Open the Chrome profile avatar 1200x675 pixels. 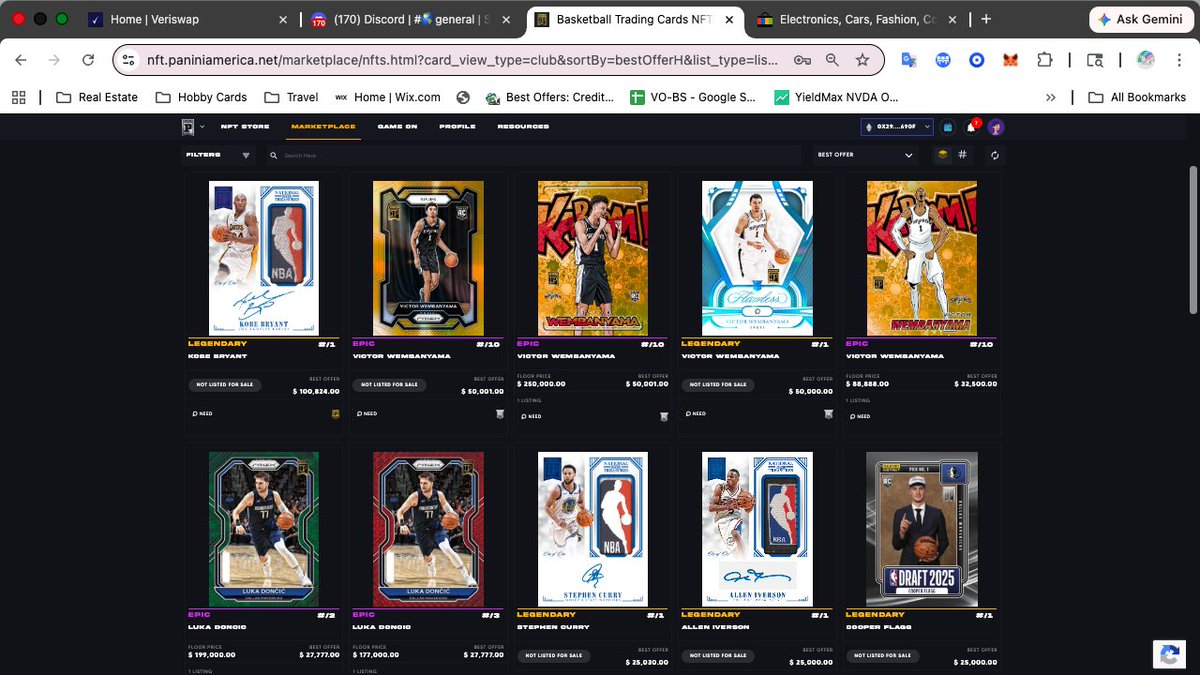(1146, 60)
